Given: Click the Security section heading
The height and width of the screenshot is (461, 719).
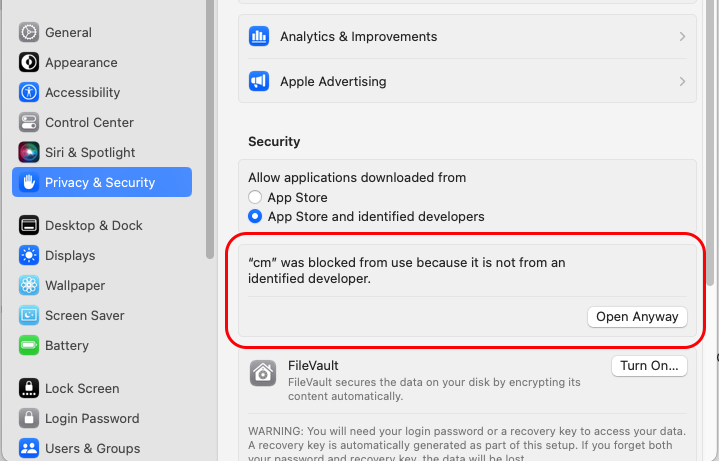Looking at the screenshot, I should [x=274, y=141].
